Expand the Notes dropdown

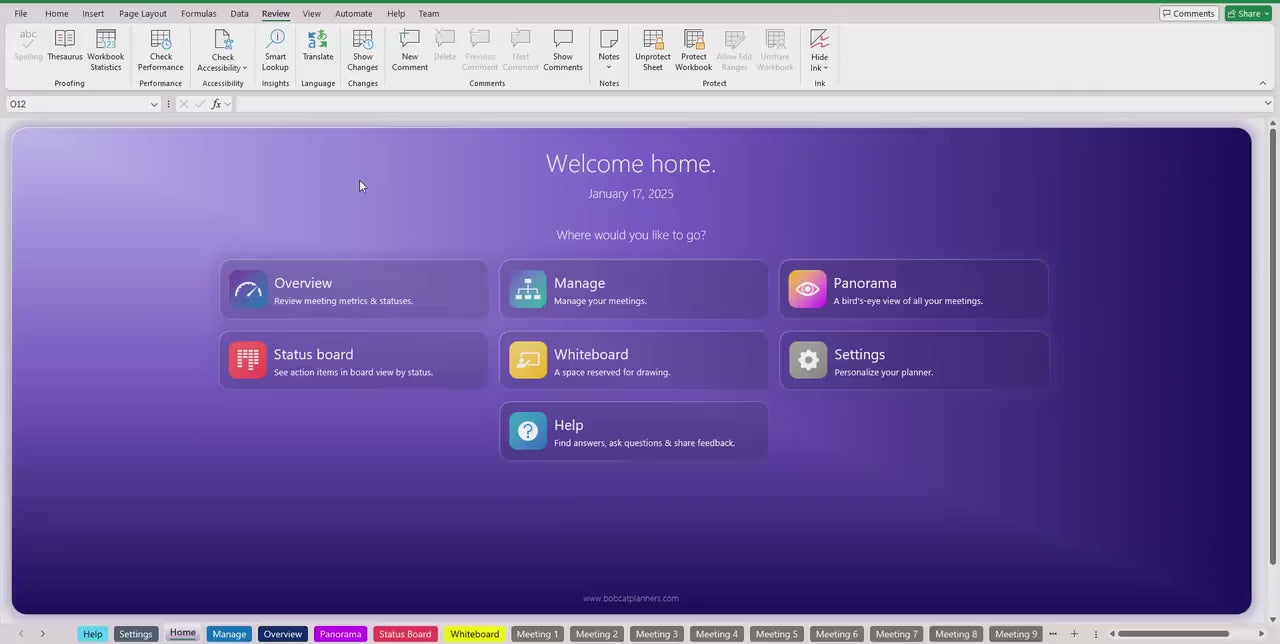(x=609, y=67)
